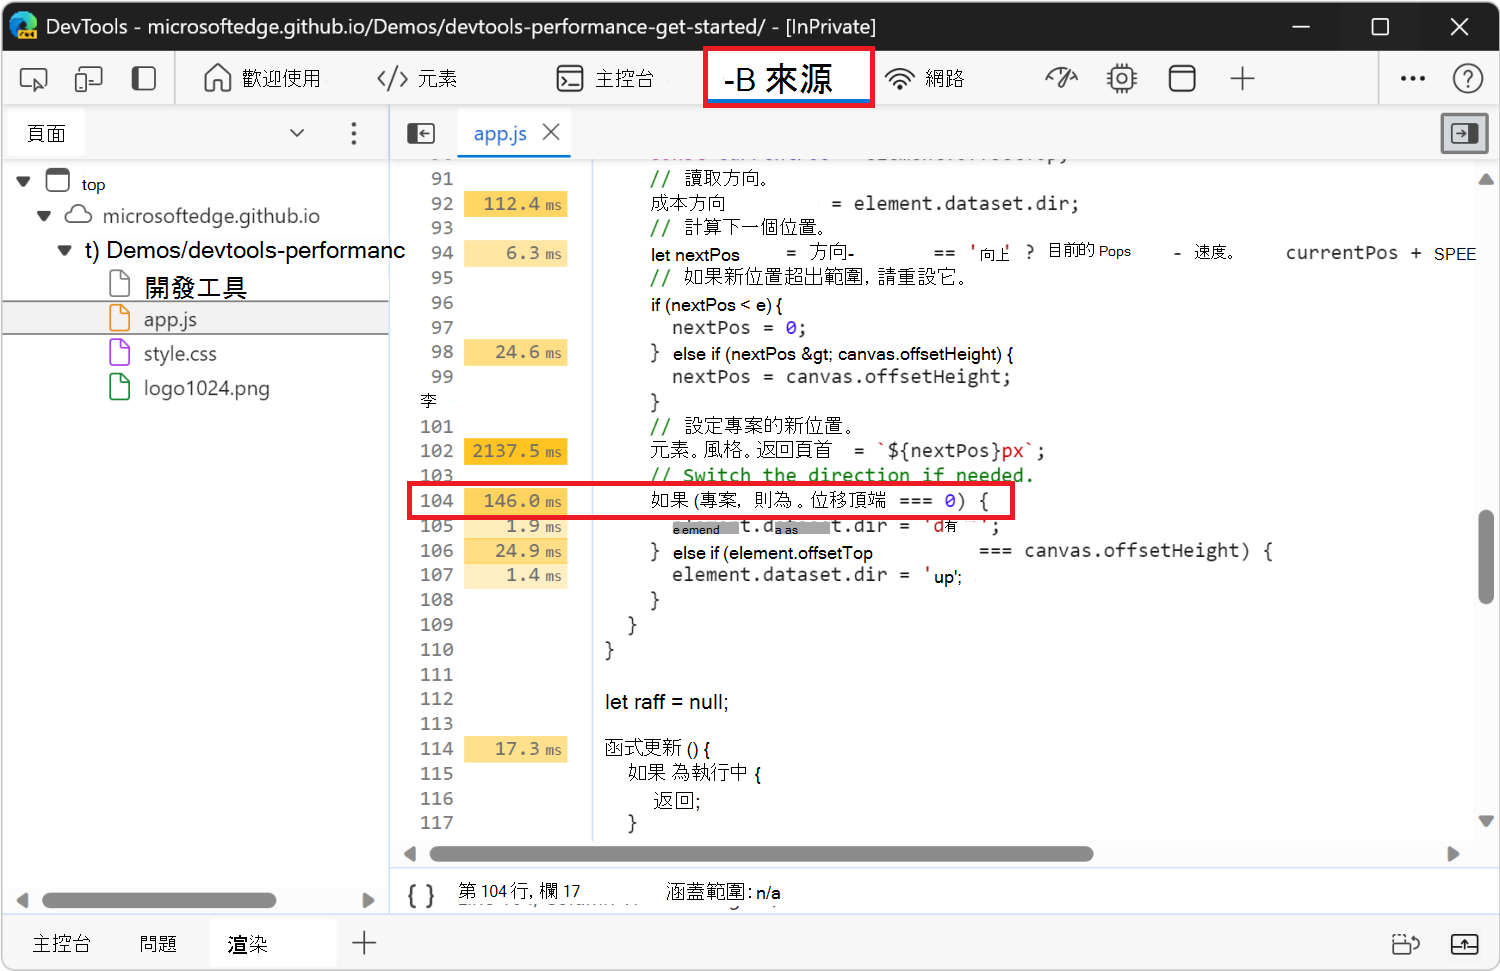Toggle the debugger sidebar icon
The width and height of the screenshot is (1500, 971).
[1464, 133]
